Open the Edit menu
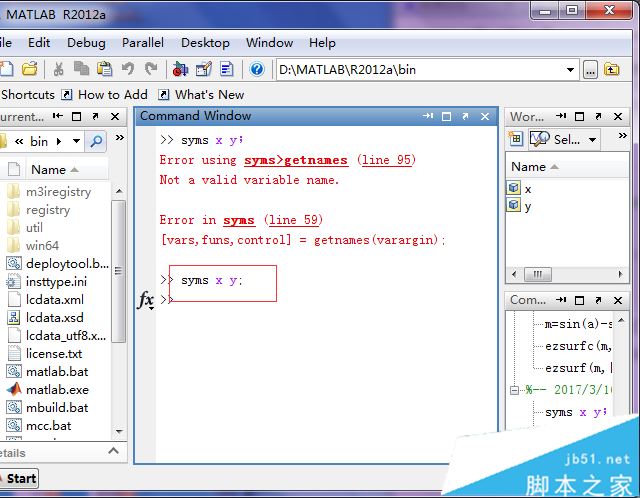This screenshot has height=498, width=640. coord(39,42)
